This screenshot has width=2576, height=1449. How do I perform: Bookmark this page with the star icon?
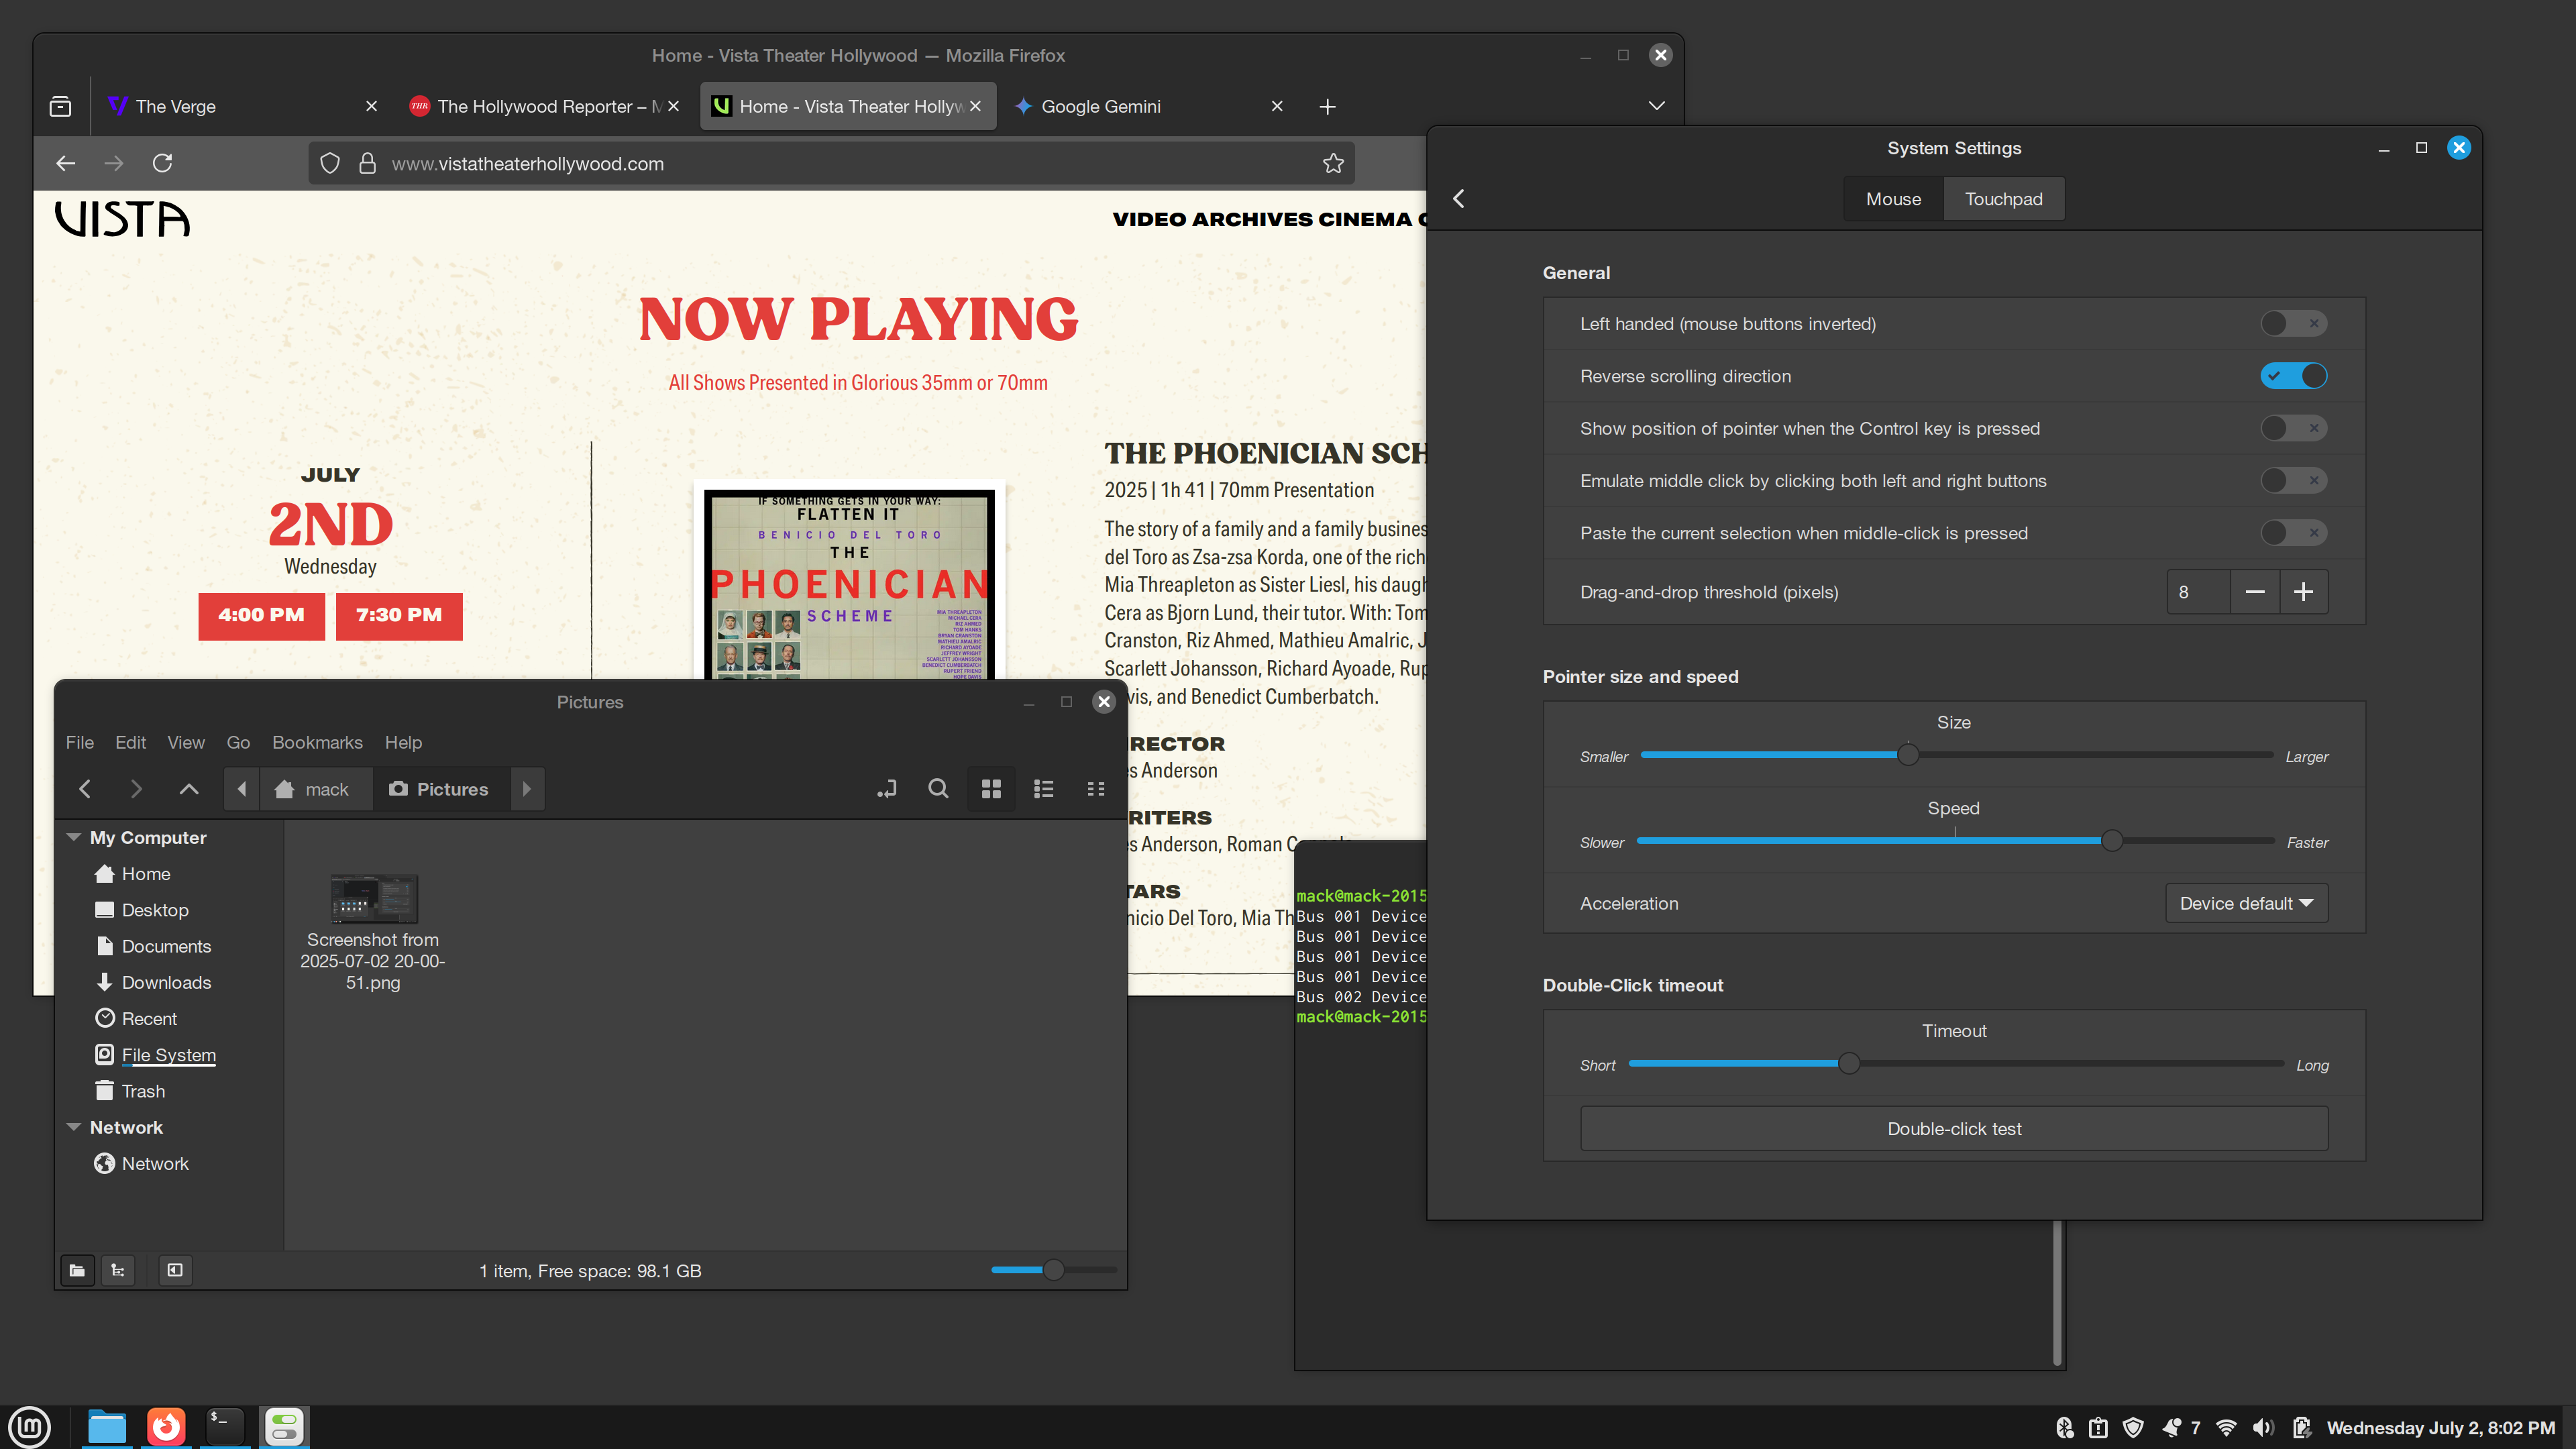click(1332, 163)
